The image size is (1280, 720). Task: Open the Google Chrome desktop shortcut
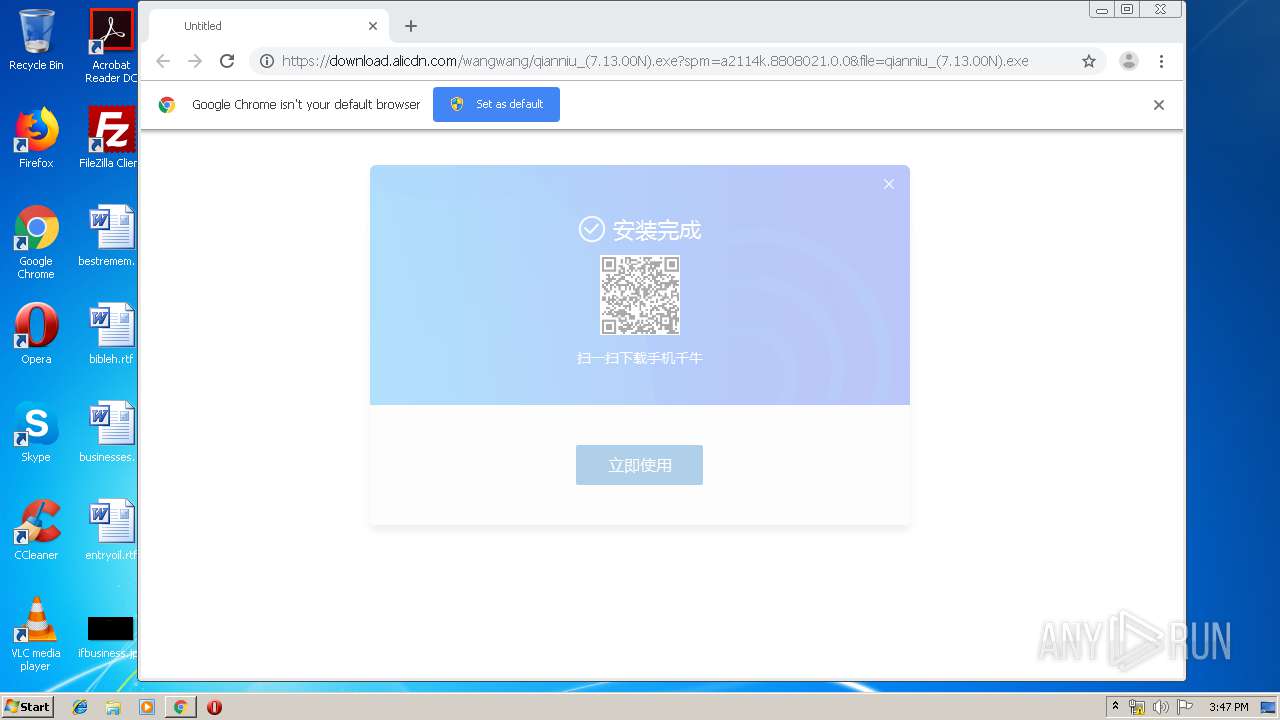pyautogui.click(x=36, y=242)
